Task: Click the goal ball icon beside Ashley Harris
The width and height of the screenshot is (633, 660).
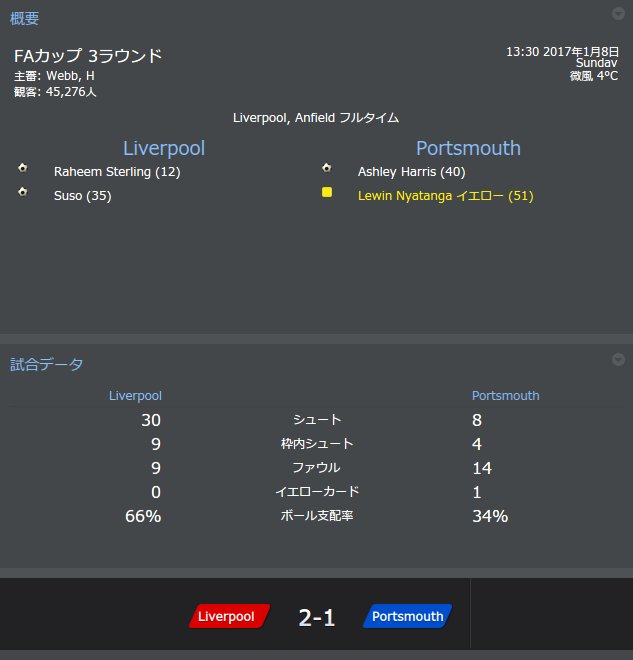Action: (327, 168)
